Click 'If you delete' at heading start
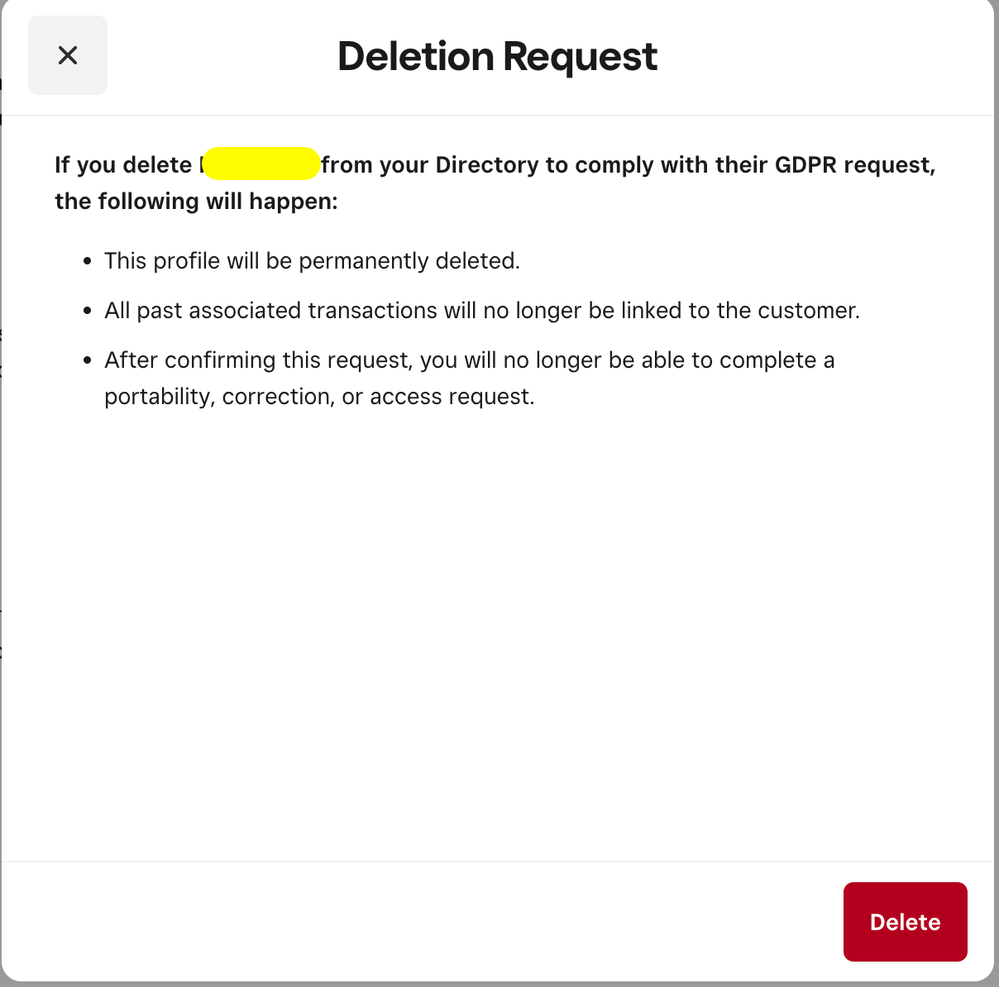Viewport: 999px width, 987px height. (122, 164)
